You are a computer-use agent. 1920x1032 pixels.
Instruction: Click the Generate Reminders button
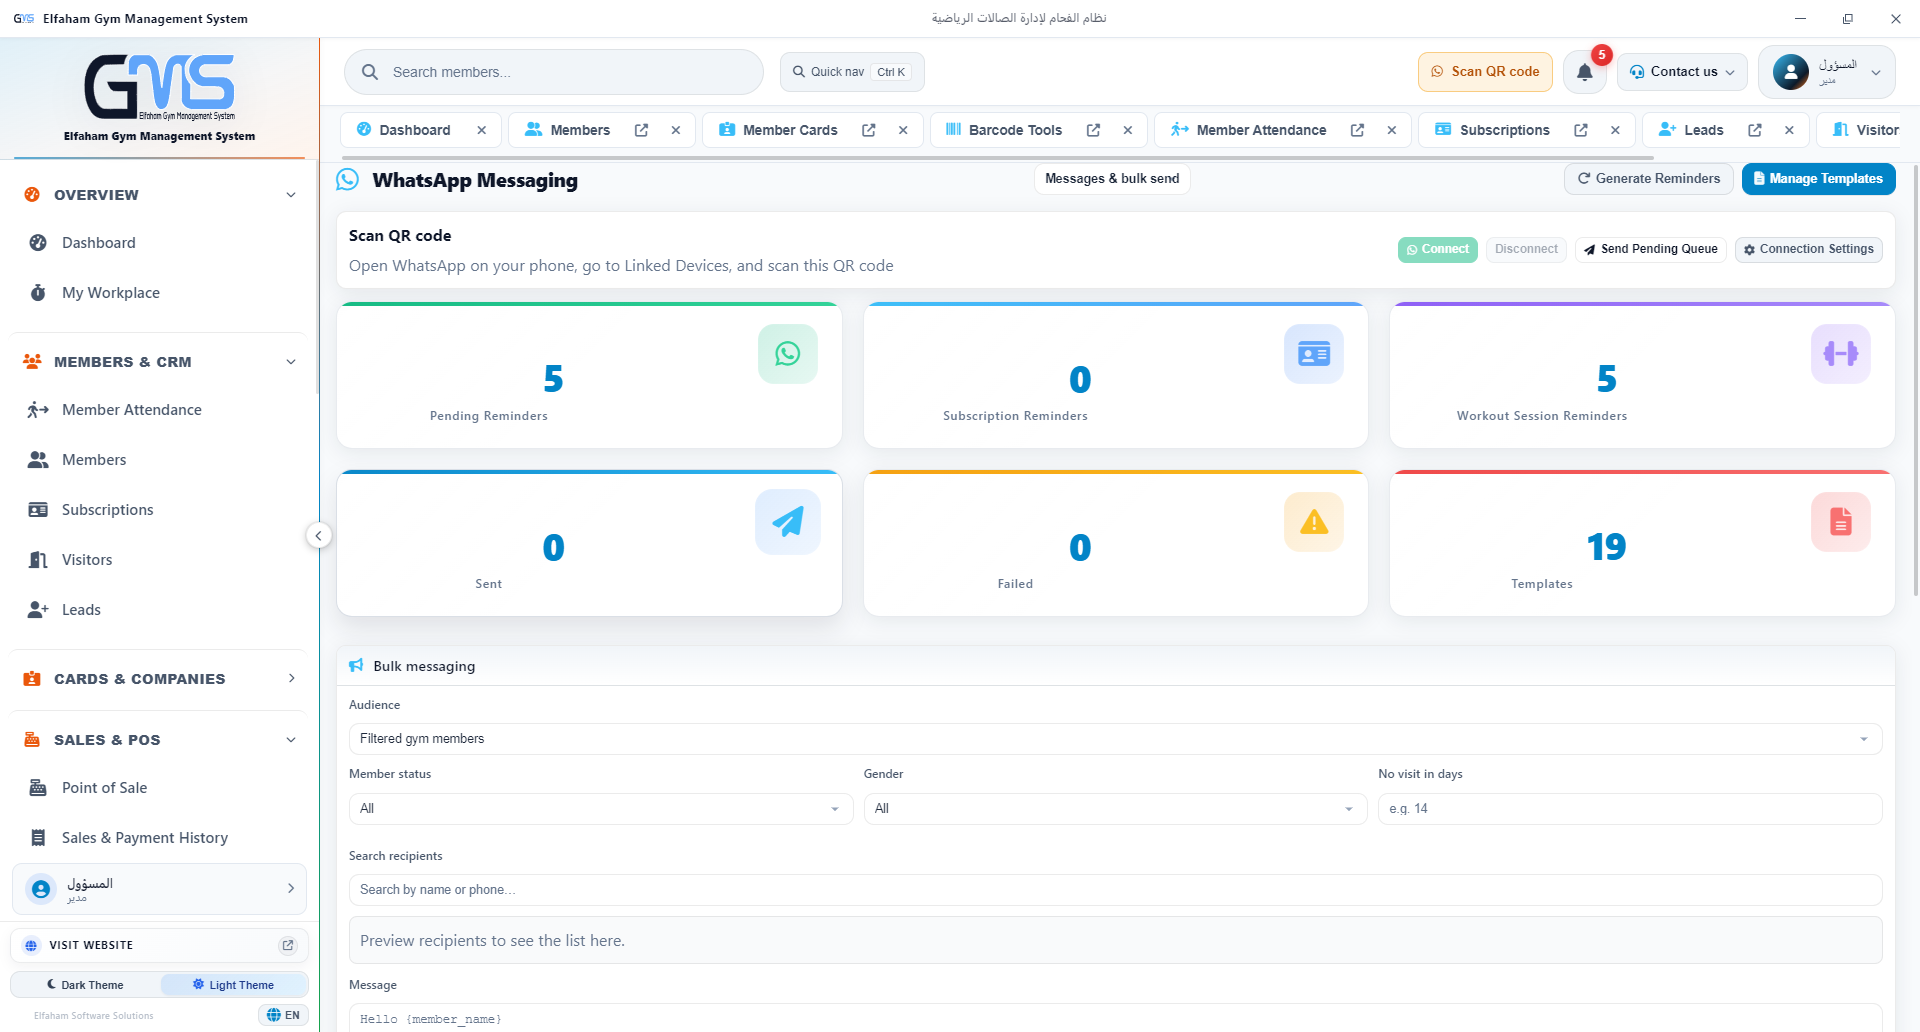tap(1648, 179)
